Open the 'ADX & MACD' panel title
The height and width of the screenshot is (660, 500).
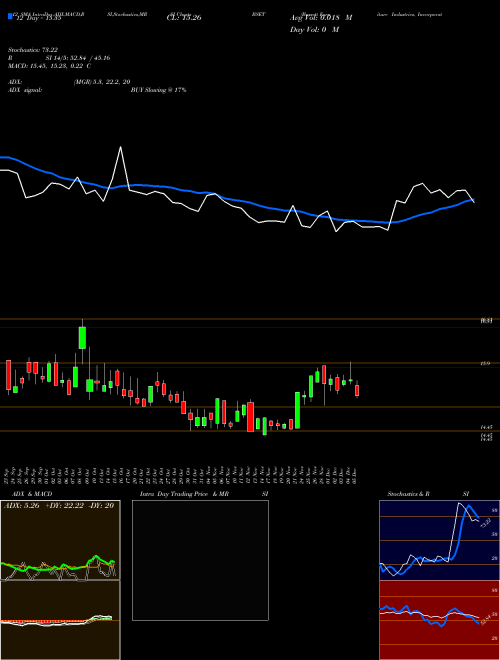[x=32, y=494]
